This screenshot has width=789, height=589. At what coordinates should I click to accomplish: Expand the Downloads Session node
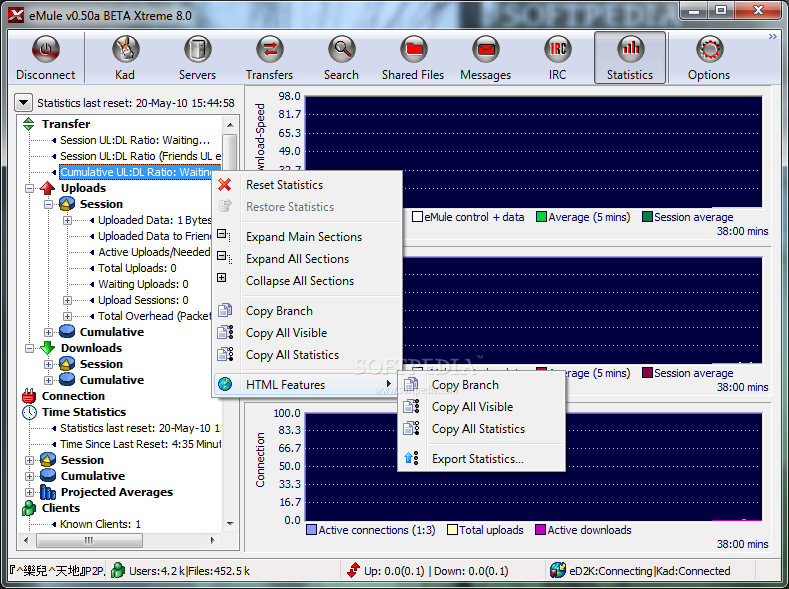click(x=48, y=364)
